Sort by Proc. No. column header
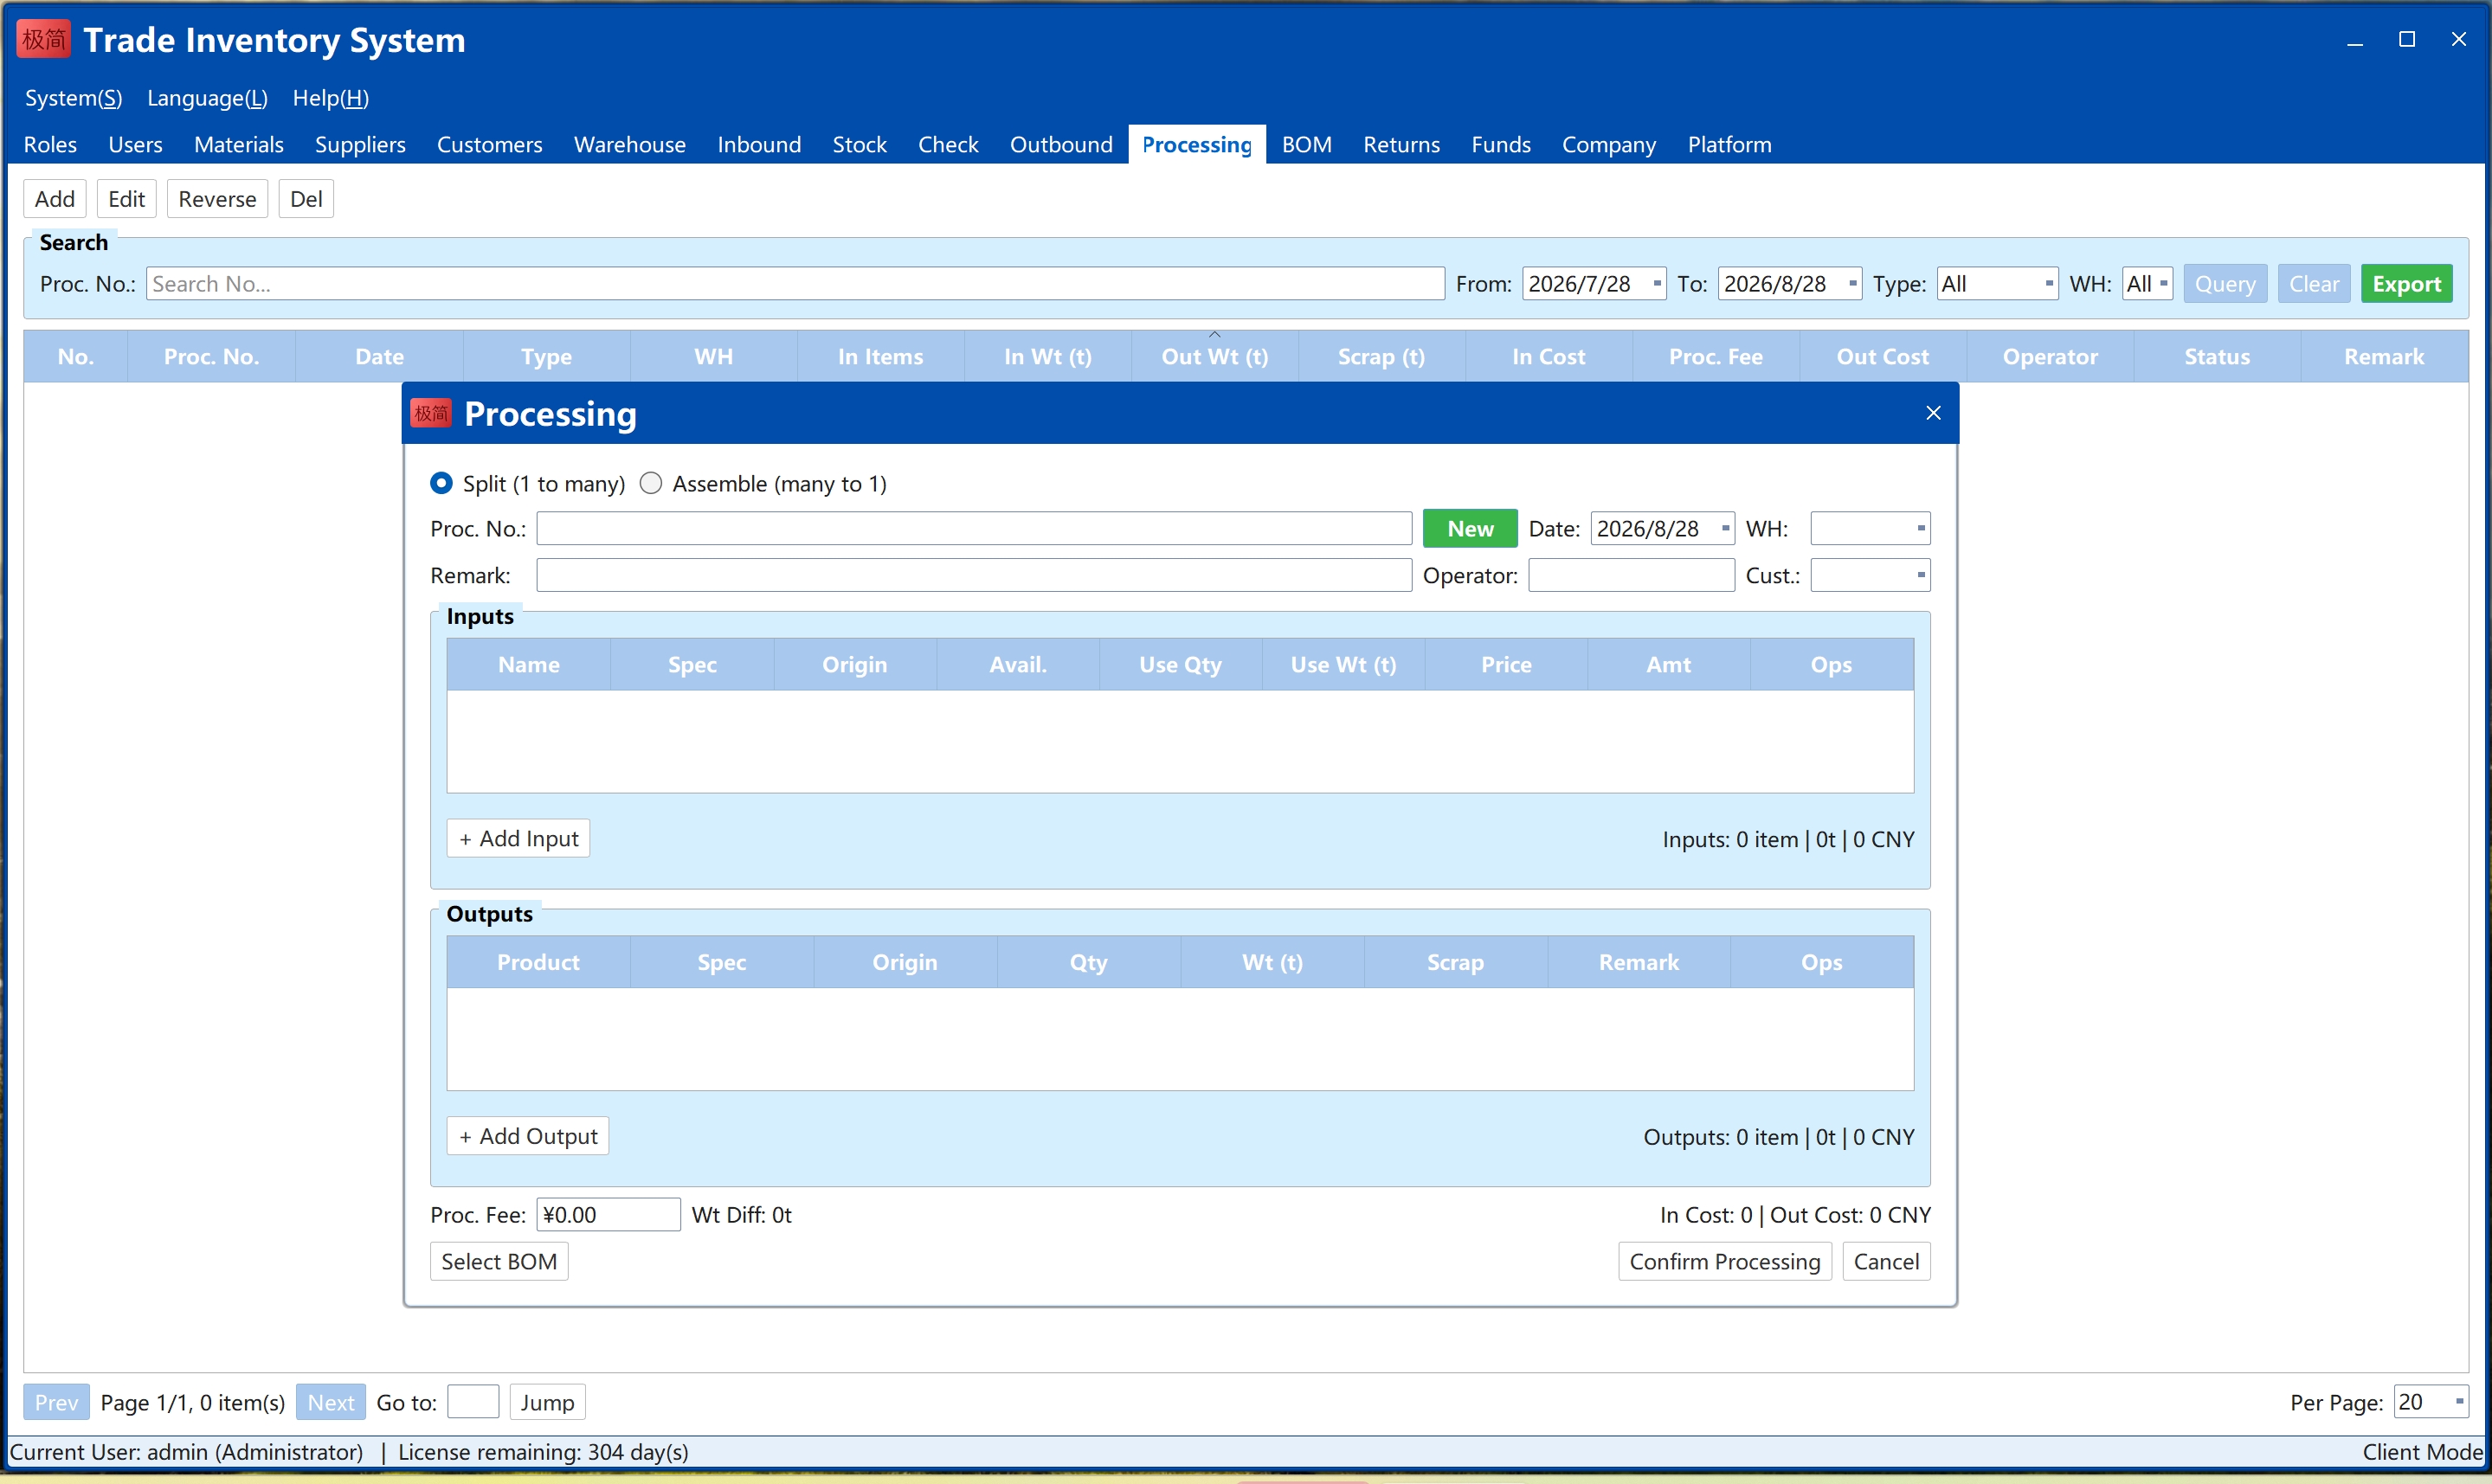Viewport: 2492px width, 1484px height. click(211, 356)
